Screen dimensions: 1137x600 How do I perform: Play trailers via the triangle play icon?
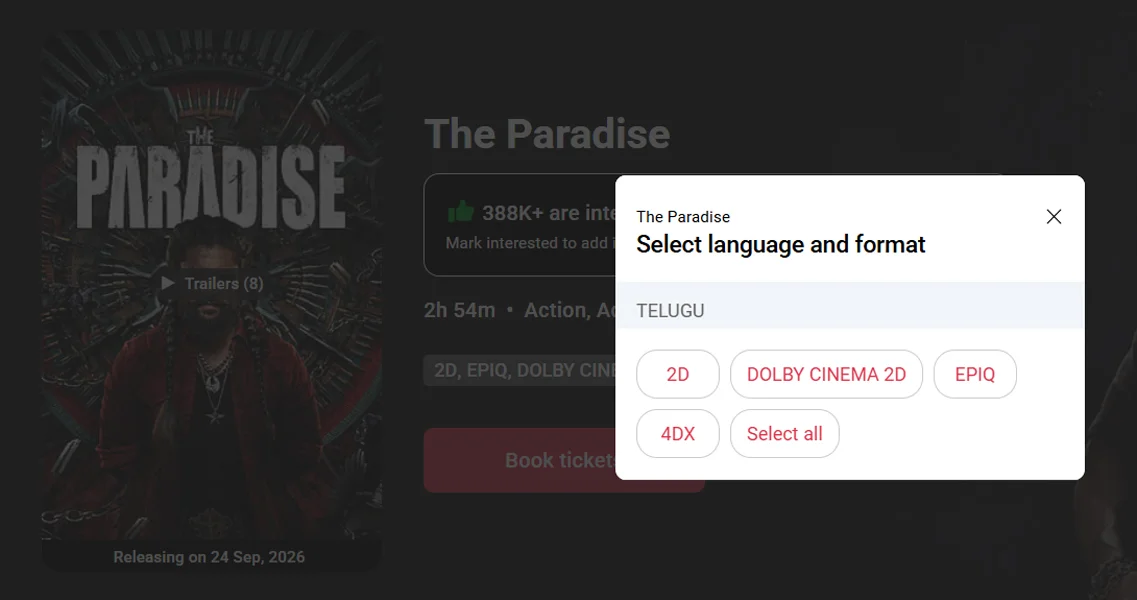(168, 283)
